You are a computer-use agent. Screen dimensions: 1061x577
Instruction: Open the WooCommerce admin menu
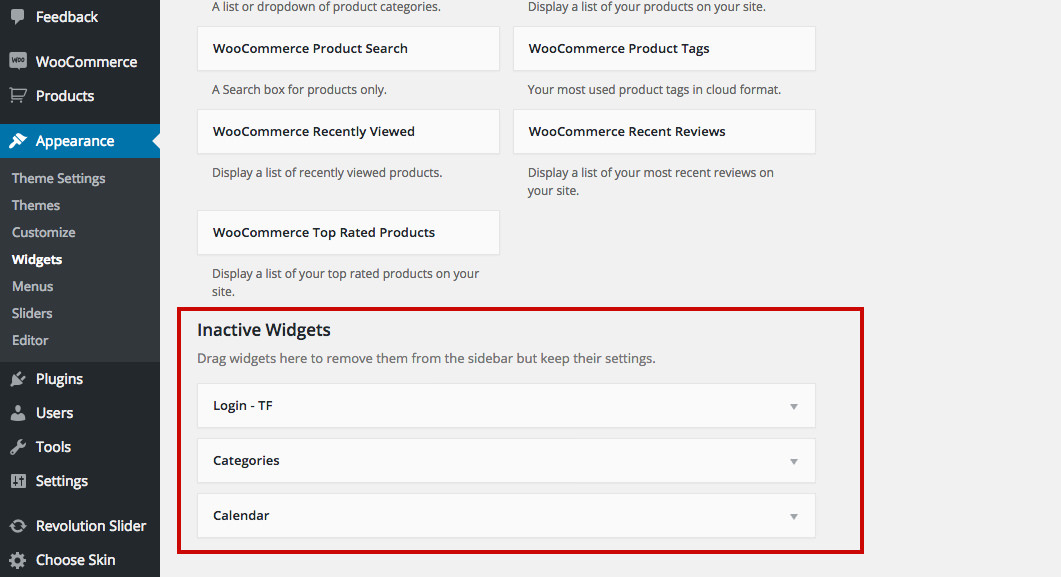coord(80,62)
